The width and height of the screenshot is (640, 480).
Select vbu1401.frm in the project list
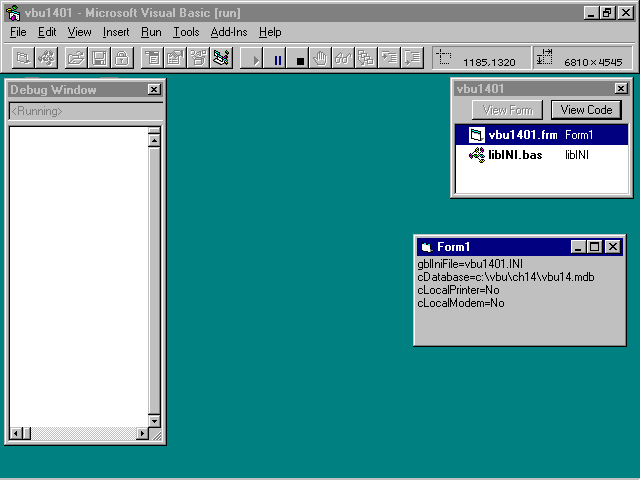[522, 135]
